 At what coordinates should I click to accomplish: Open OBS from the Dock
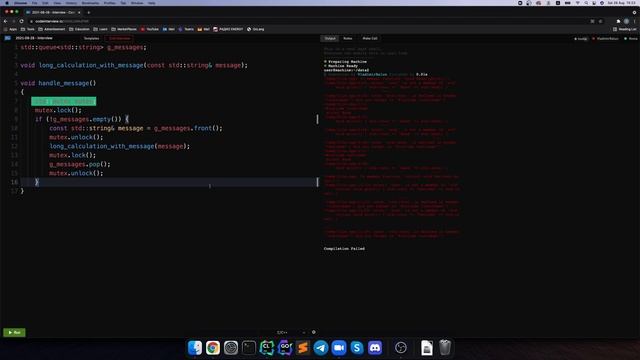(x=401, y=348)
